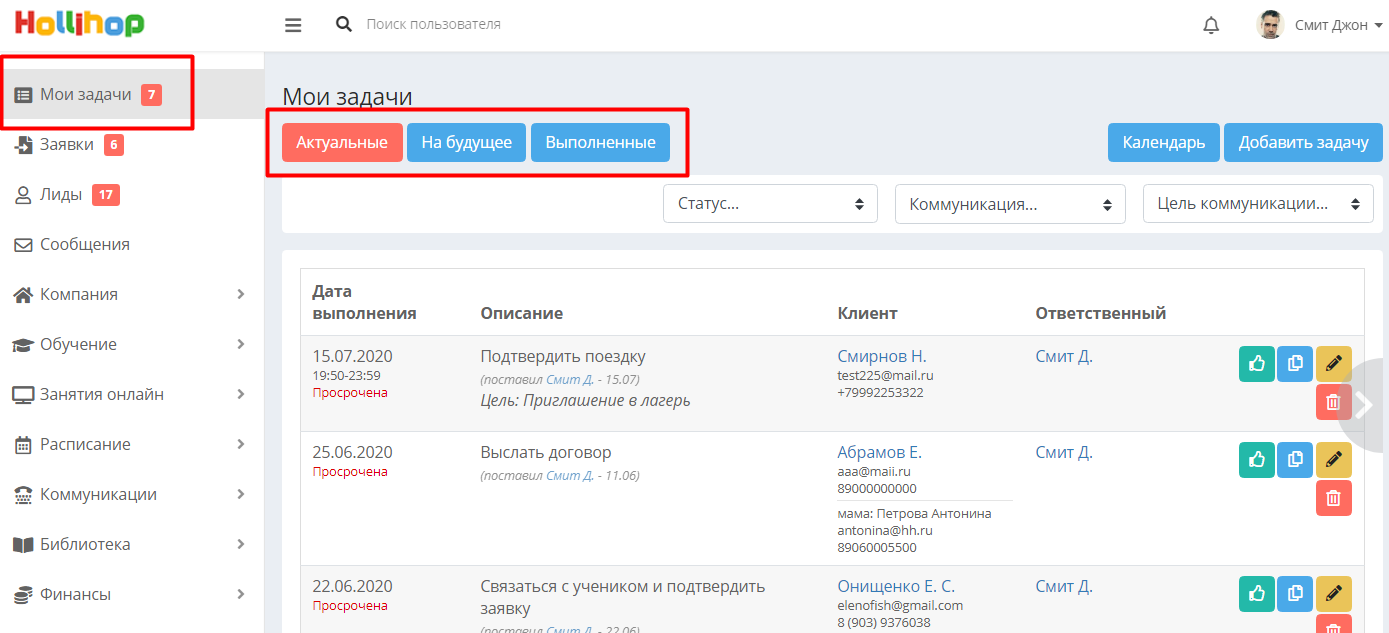This screenshot has height=633, width=1389.
Task: Click the Лиды person icon
Action: tap(23, 195)
